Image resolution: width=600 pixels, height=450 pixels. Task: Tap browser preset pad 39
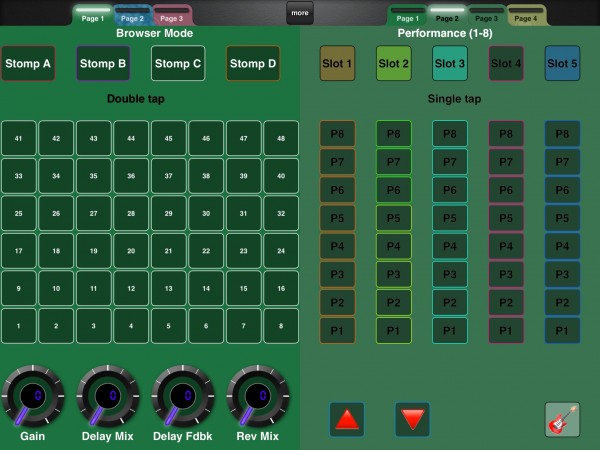click(244, 176)
